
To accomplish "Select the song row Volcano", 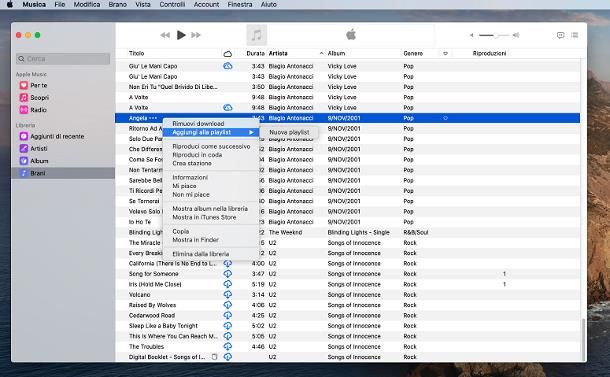I will 347,295.
